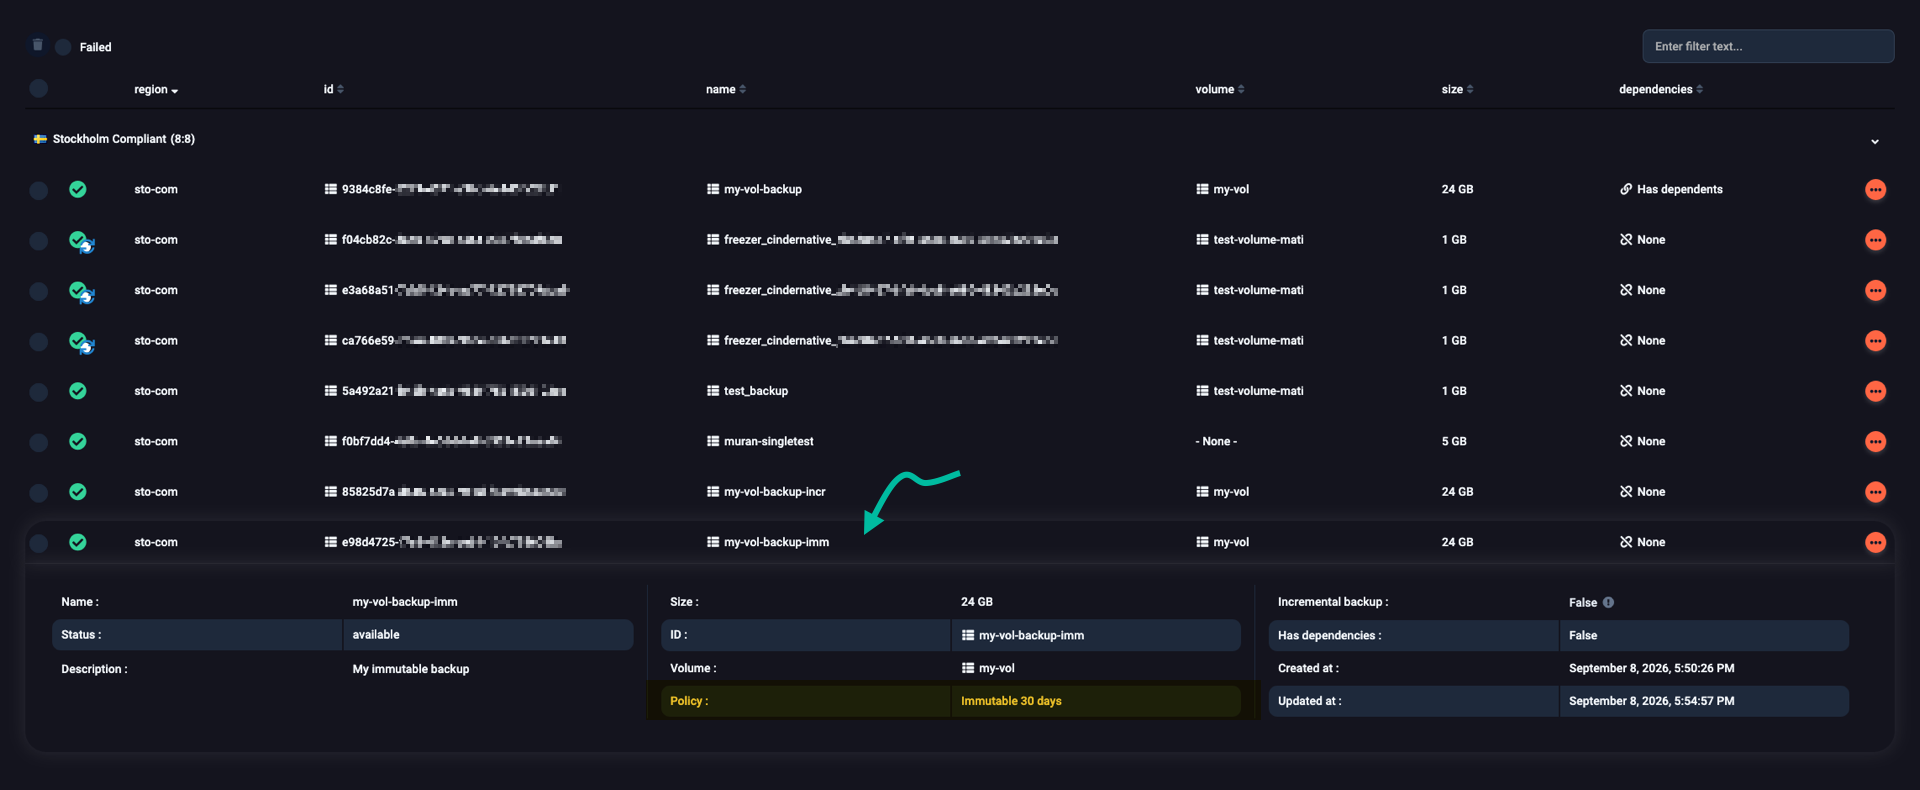Collapse the Stockholm Compliant group chevron
The image size is (1920, 790).
(x=1875, y=141)
